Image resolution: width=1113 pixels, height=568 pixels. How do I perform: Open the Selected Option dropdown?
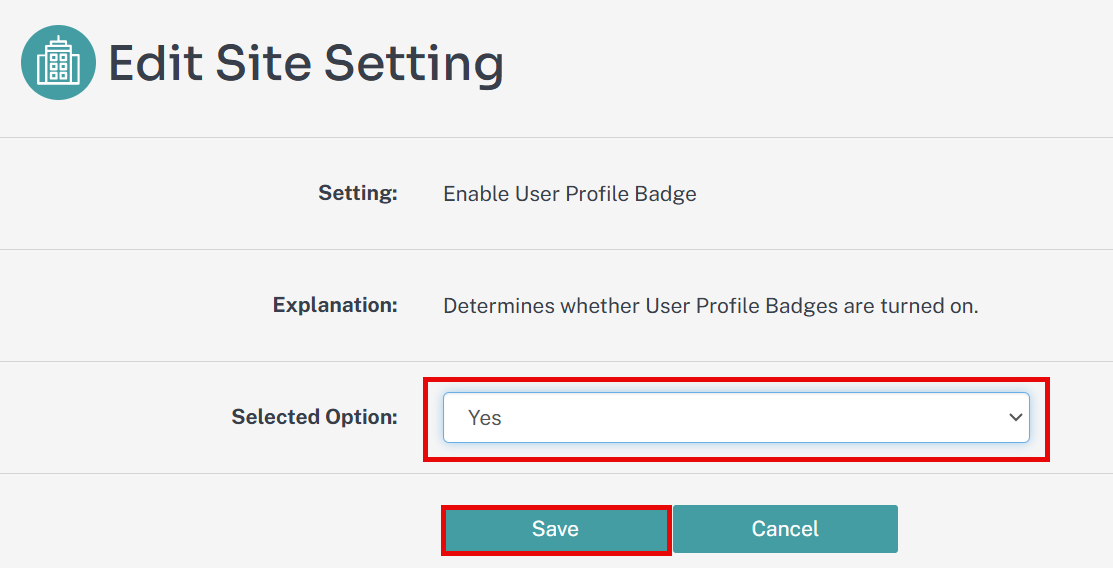(736, 418)
